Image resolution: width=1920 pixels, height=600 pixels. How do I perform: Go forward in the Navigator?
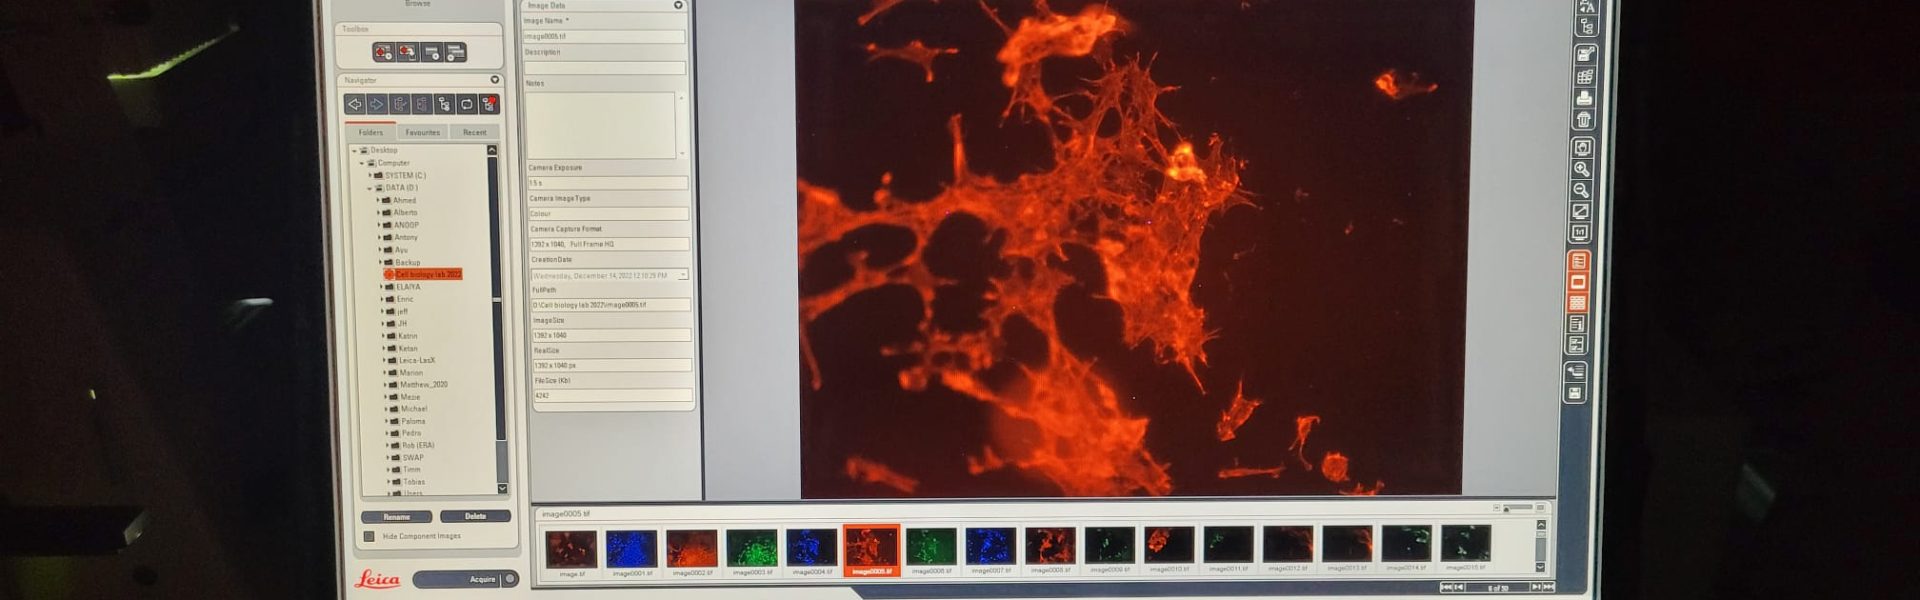pyautogui.click(x=376, y=104)
